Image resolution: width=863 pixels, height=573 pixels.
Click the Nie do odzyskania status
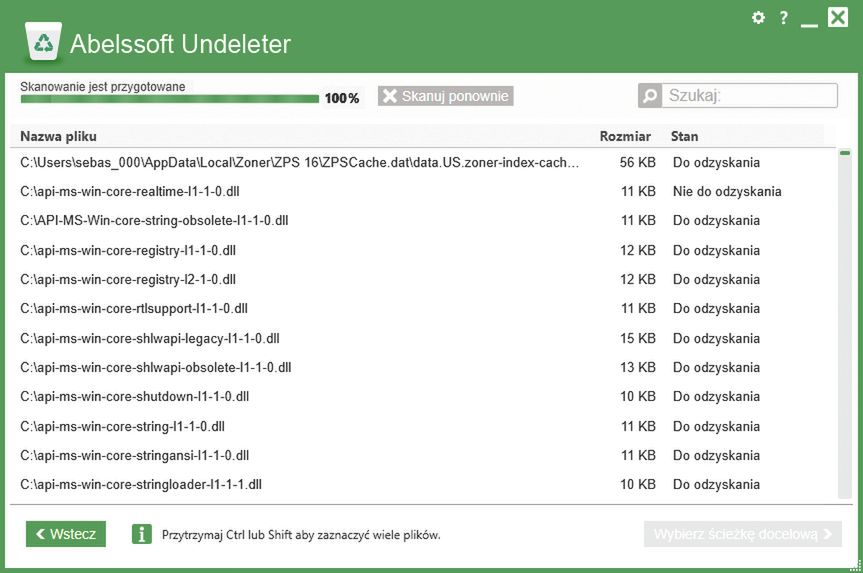(x=727, y=192)
